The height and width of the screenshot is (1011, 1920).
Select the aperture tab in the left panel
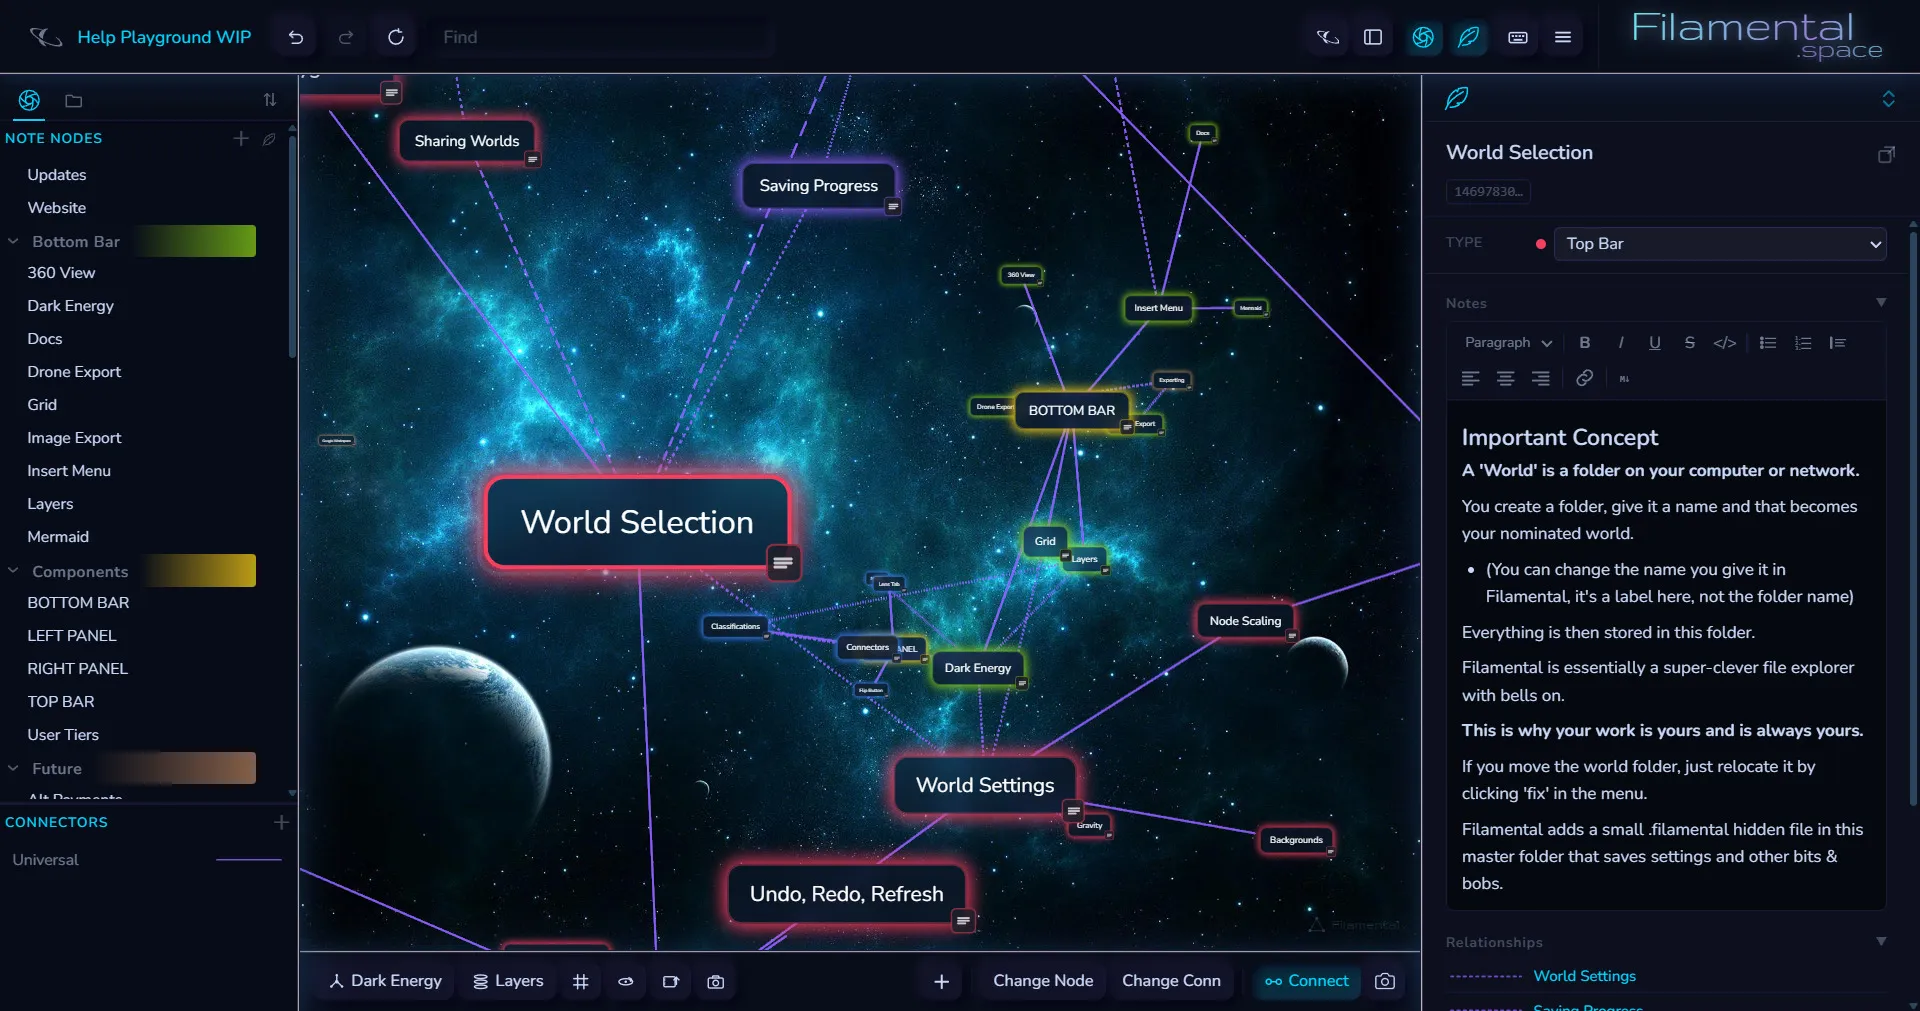pos(29,100)
